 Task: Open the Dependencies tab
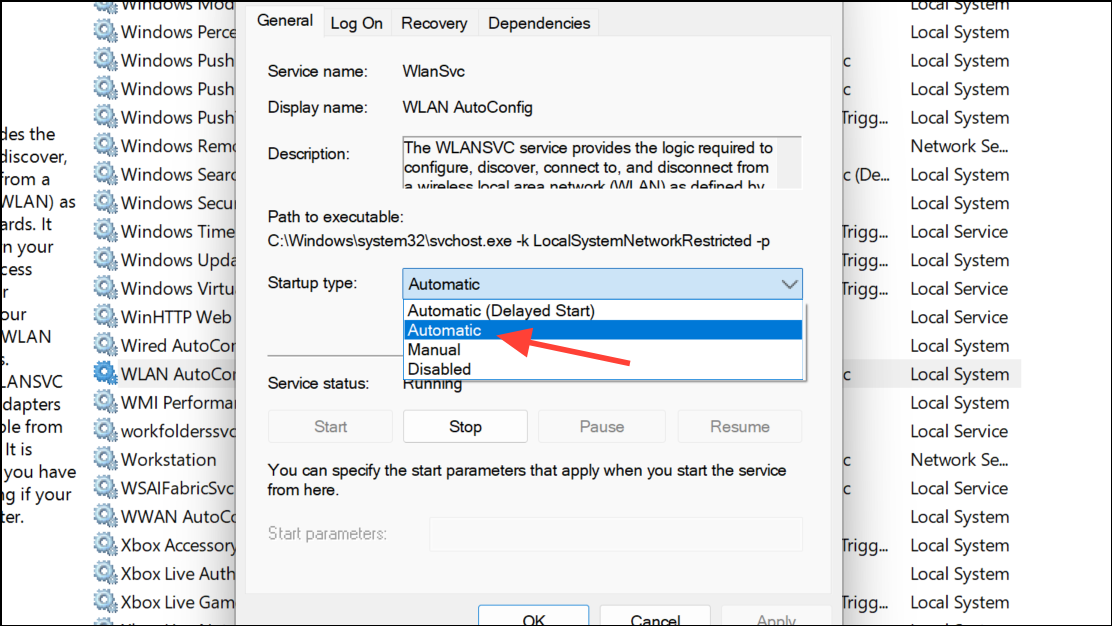(538, 22)
